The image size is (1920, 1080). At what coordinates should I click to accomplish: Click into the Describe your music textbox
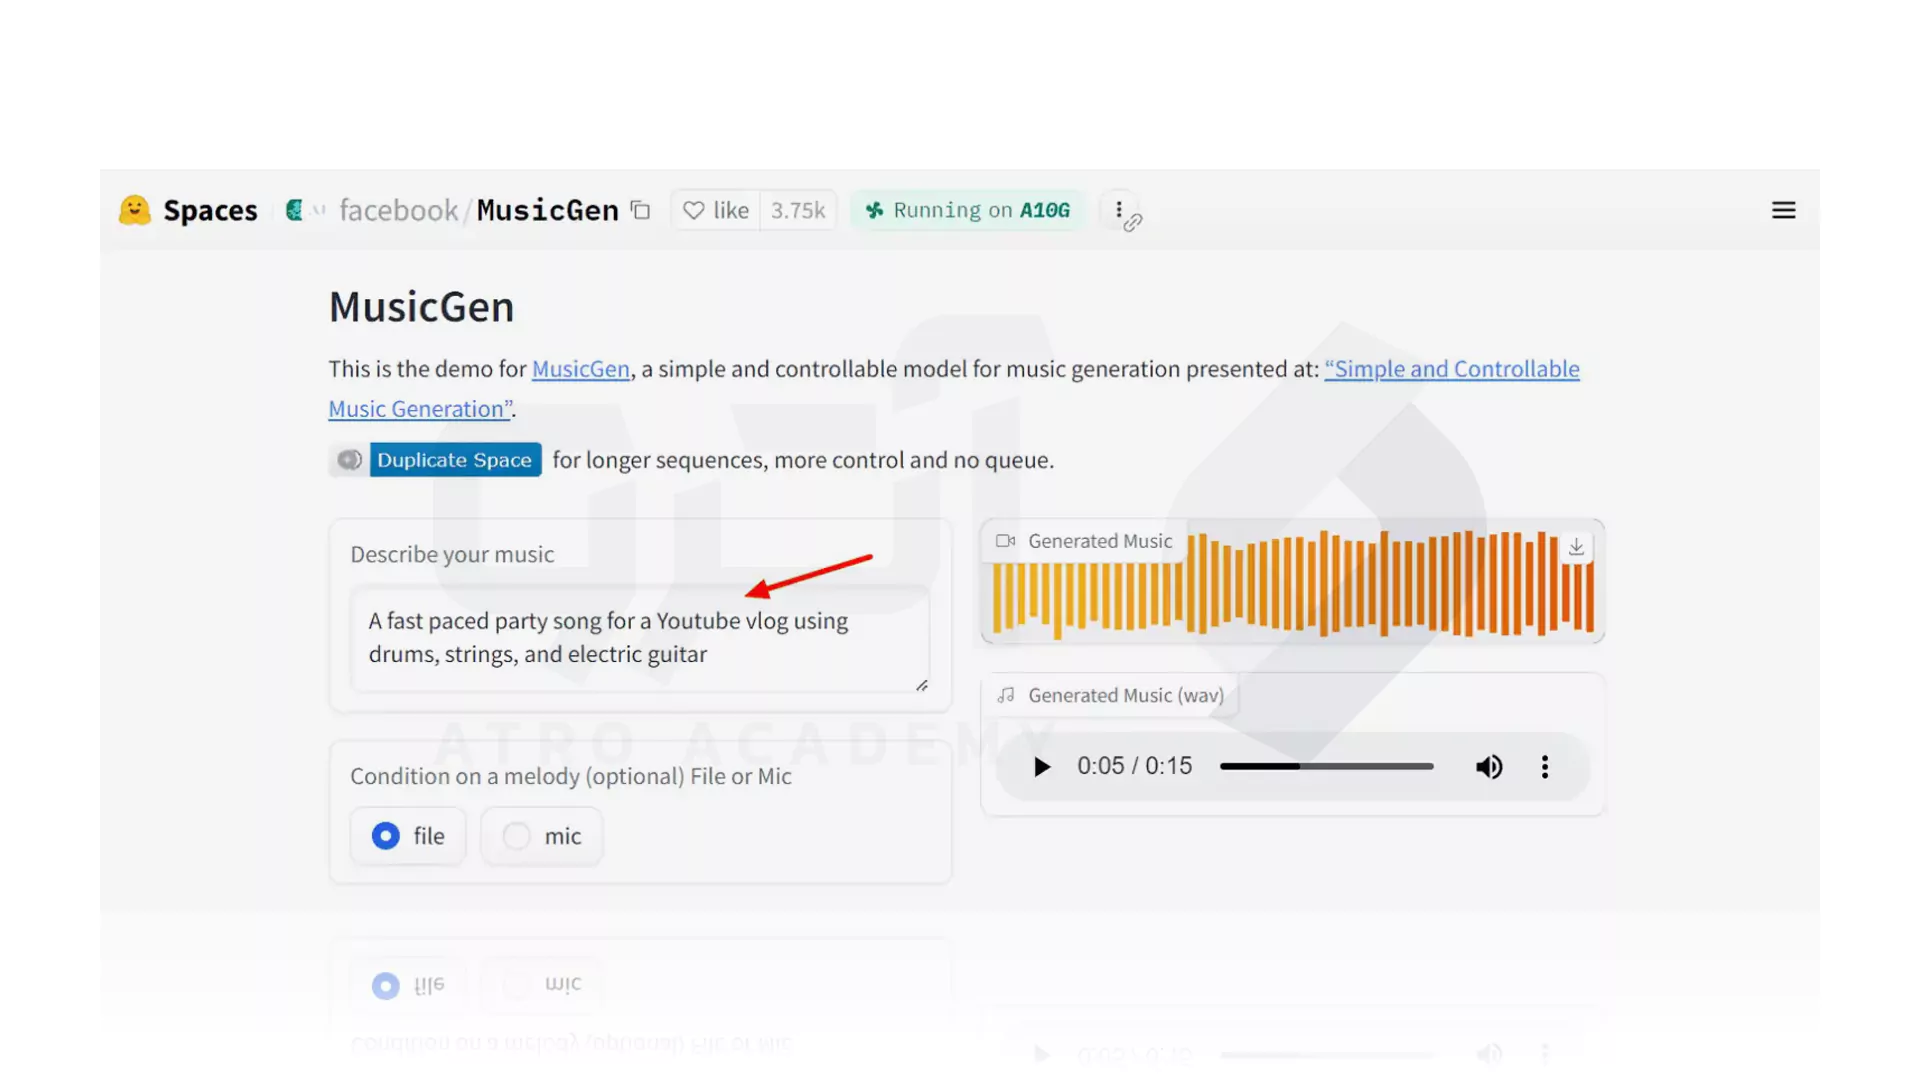coord(640,638)
